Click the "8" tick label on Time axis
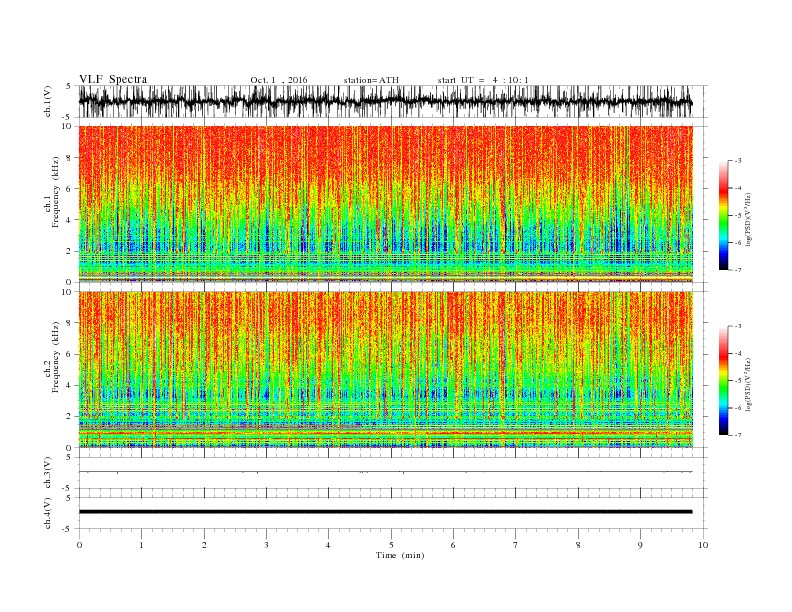This screenshot has width=792, height=612. (578, 545)
